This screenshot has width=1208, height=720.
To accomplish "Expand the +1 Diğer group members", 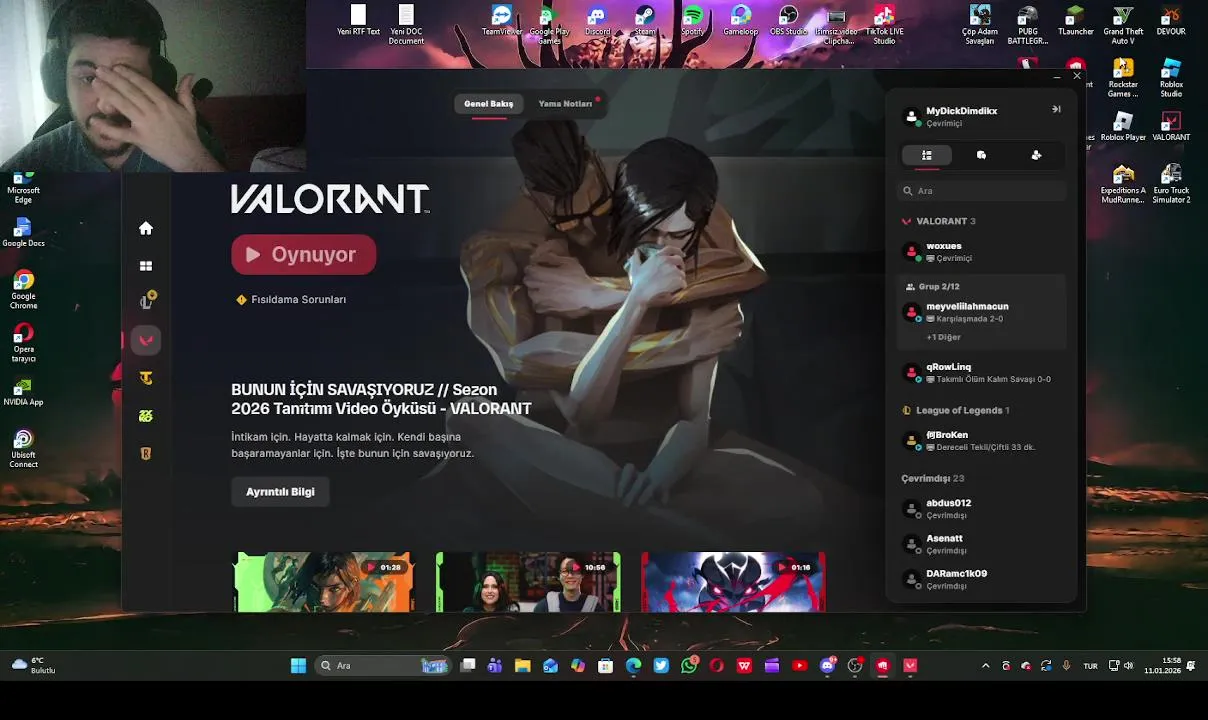I will click(943, 337).
